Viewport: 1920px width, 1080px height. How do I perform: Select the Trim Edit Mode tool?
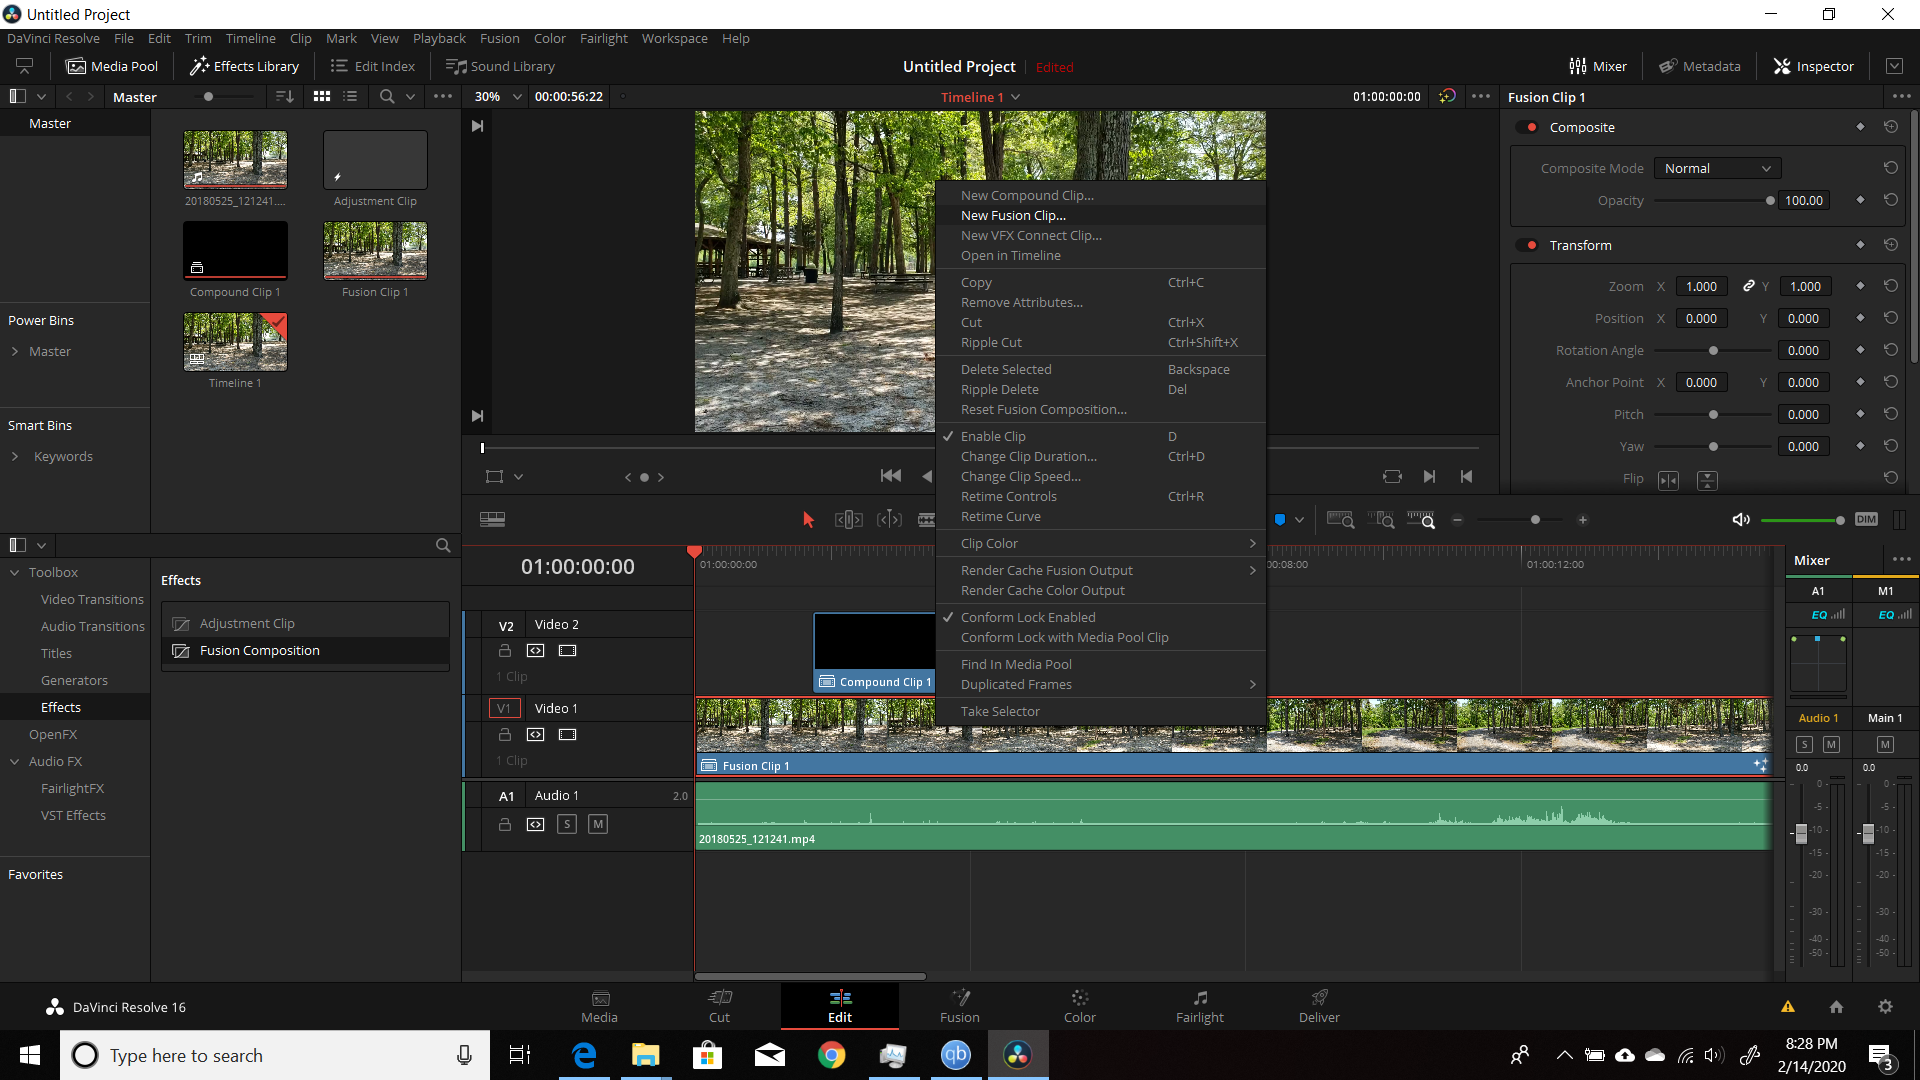point(848,520)
